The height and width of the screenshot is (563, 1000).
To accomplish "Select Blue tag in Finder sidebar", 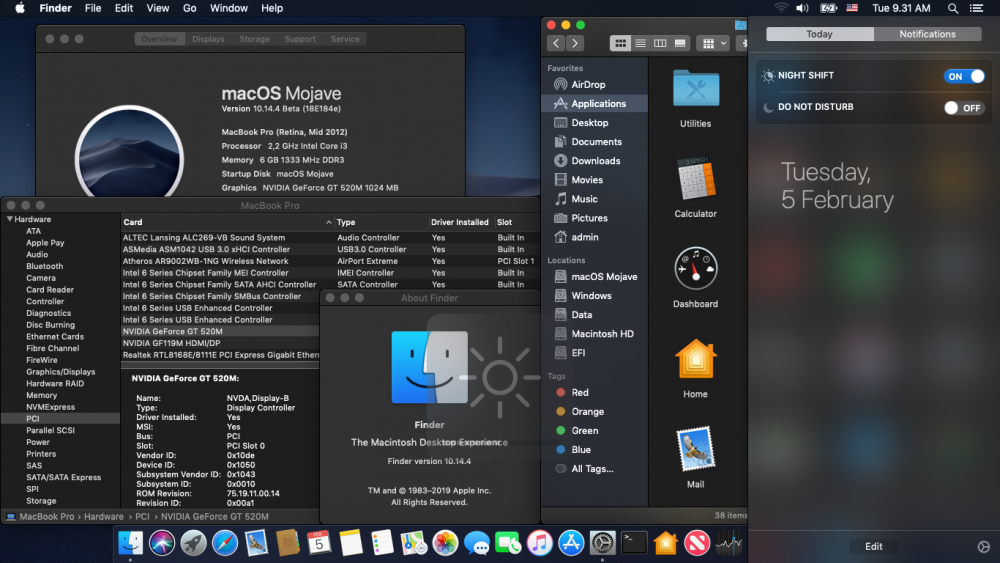I will (x=594, y=450).
